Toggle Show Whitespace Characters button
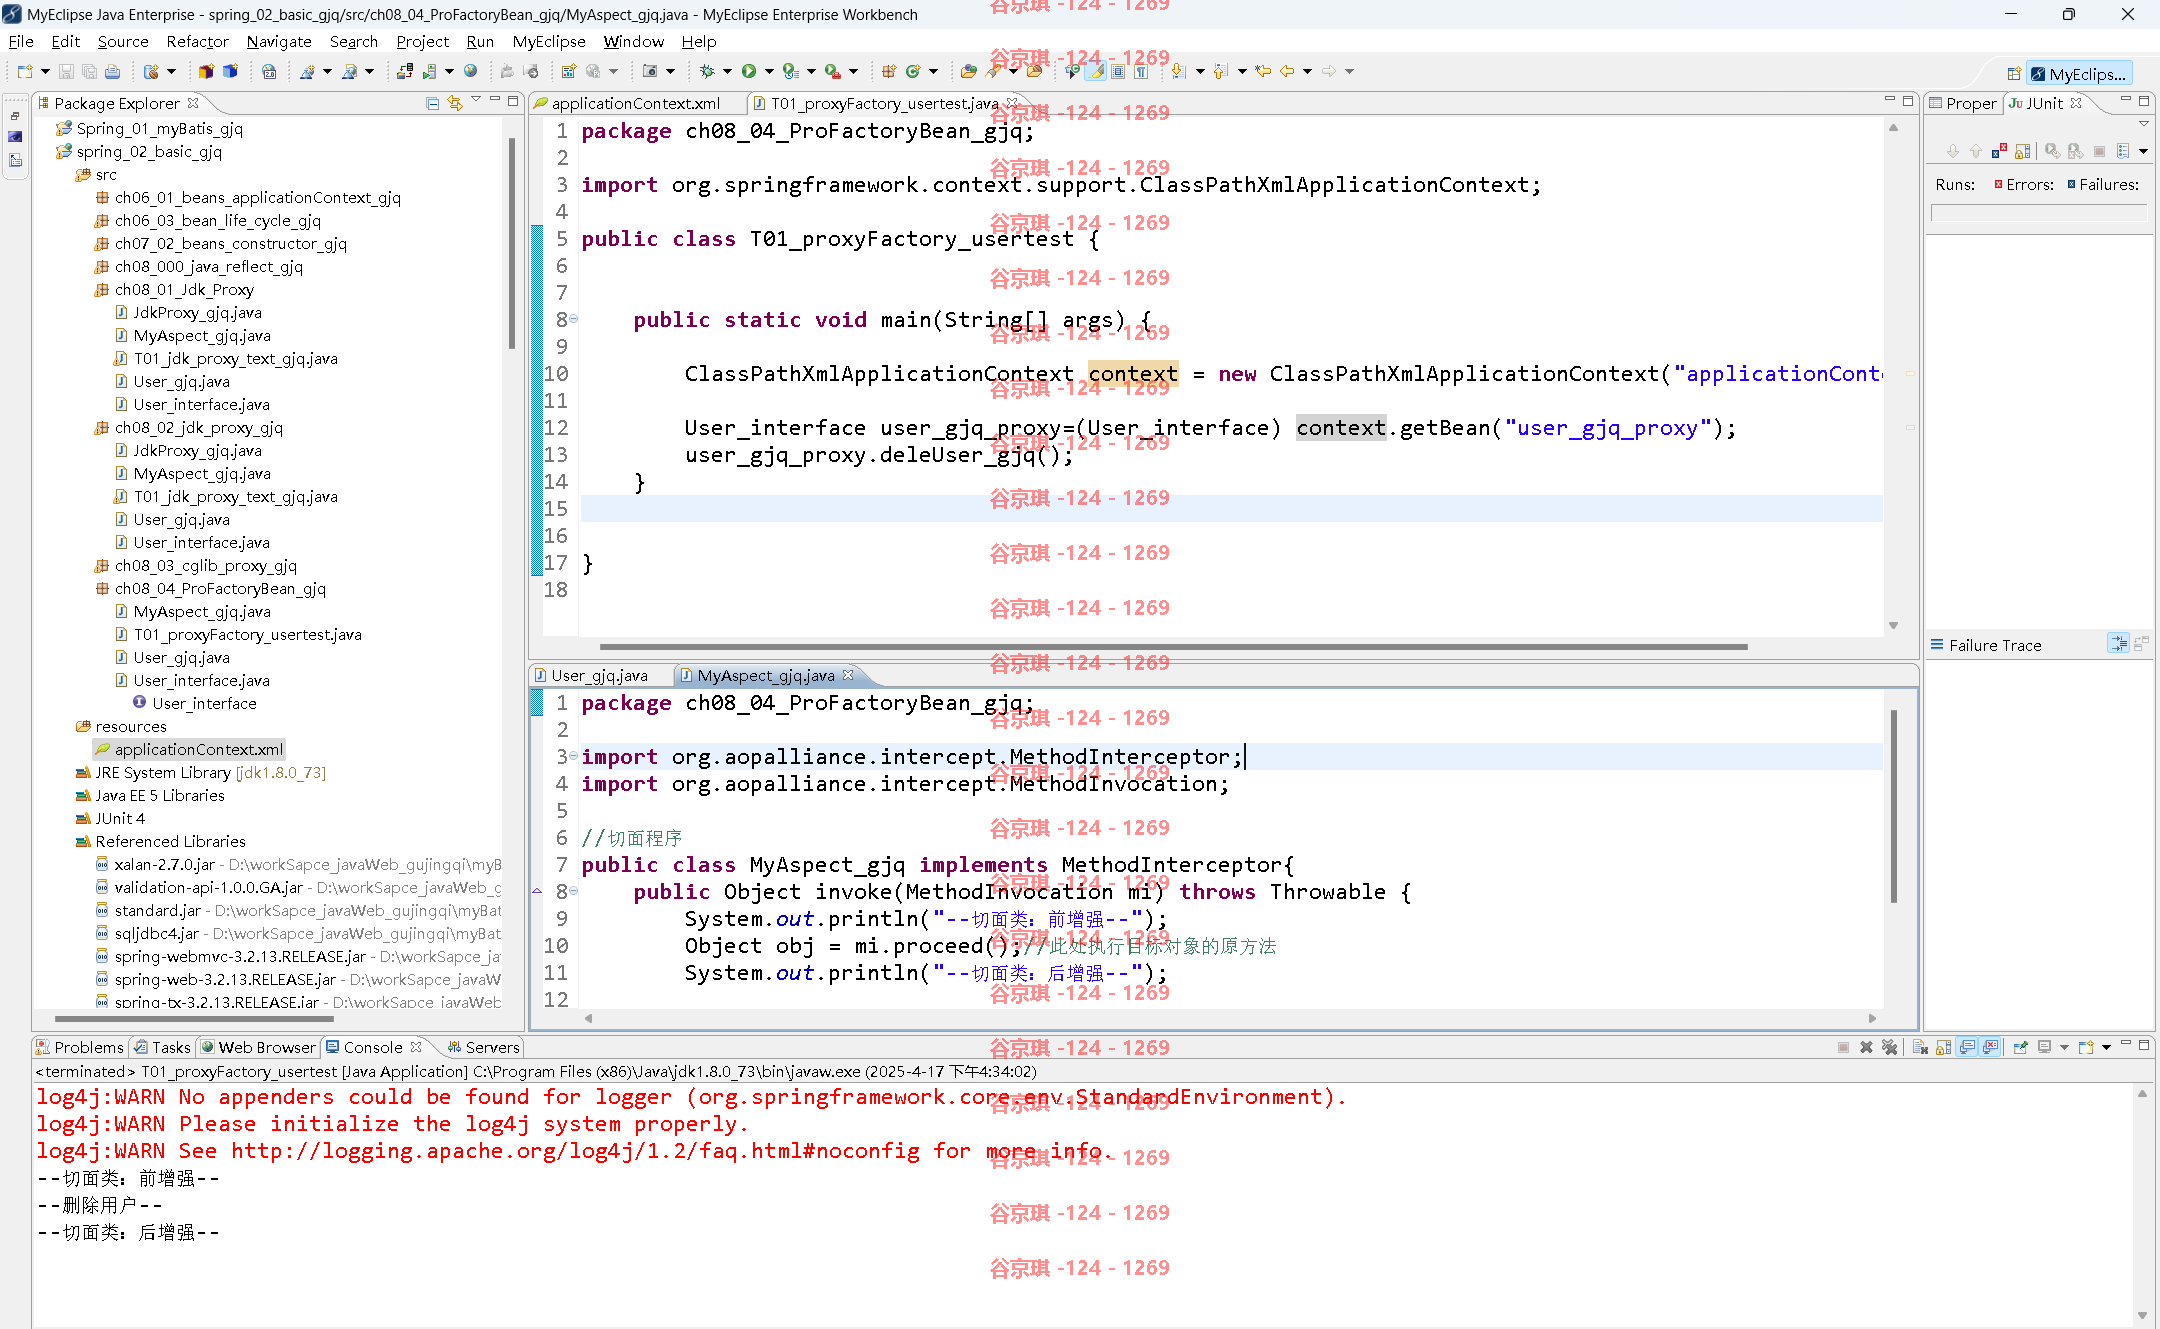This screenshot has width=2160, height=1329. (1140, 71)
